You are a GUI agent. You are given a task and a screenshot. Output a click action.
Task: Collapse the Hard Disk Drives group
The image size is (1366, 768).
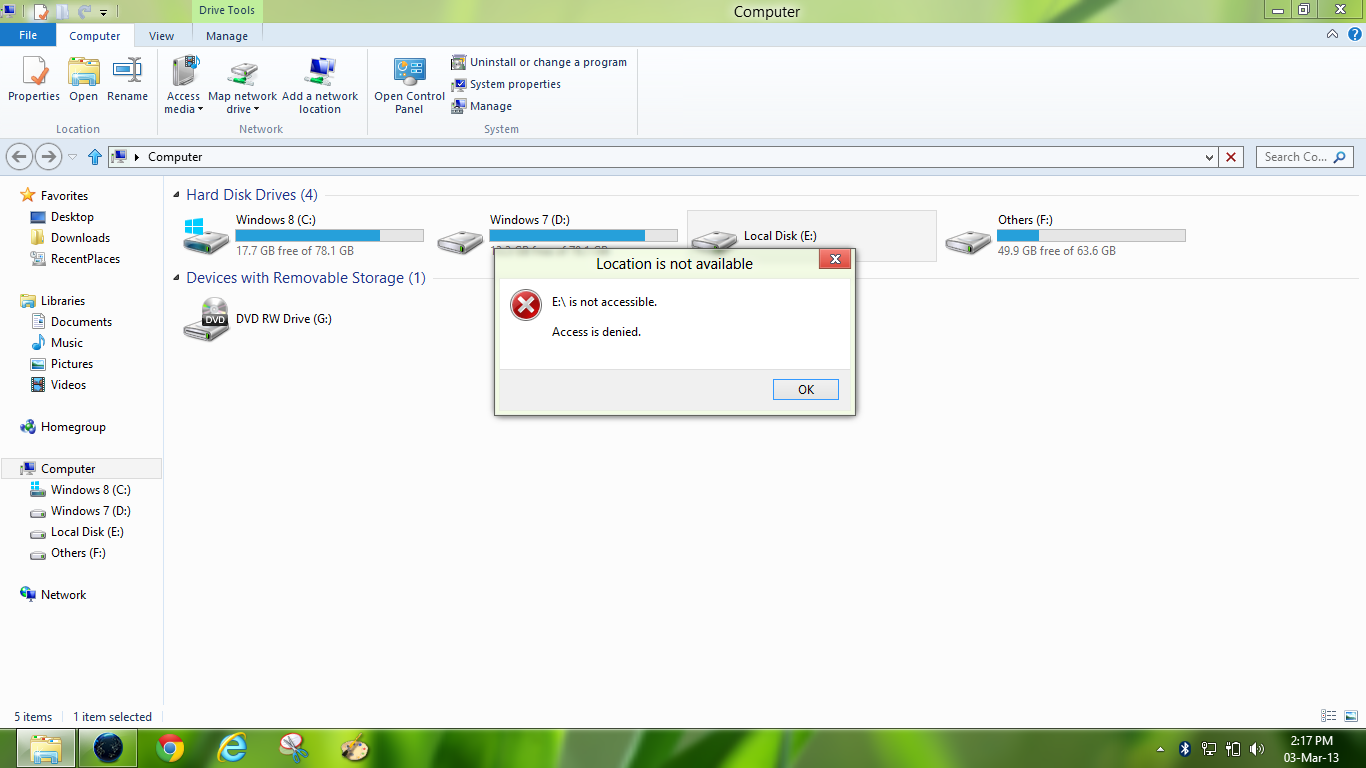[177, 196]
